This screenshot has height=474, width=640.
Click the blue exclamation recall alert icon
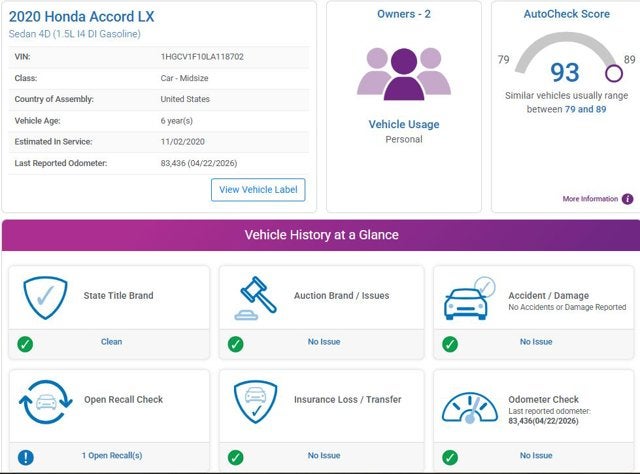point(26,457)
